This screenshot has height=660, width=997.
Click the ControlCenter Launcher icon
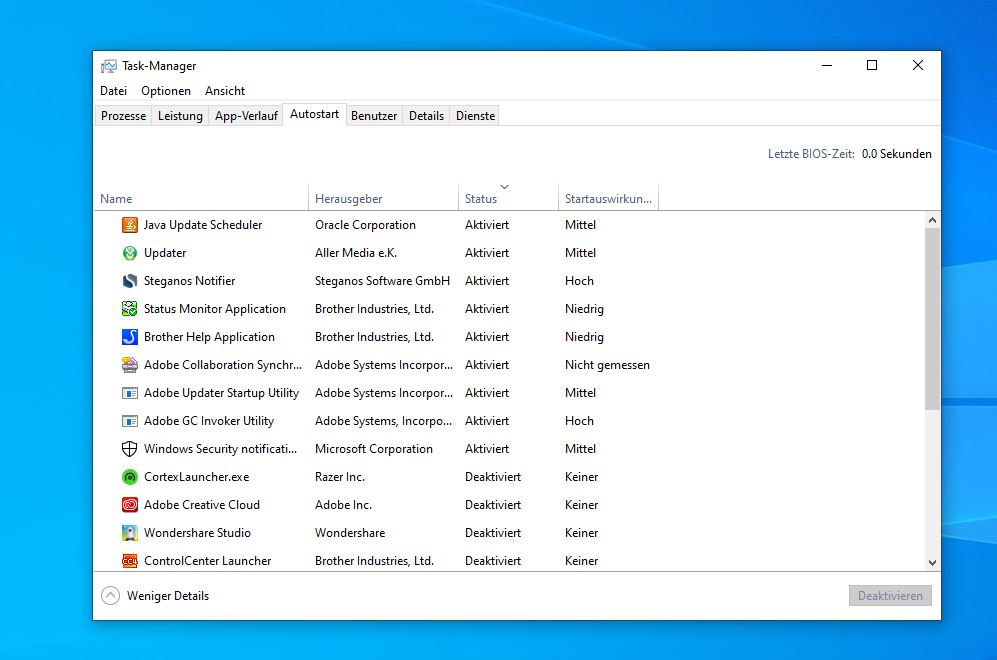(130, 561)
